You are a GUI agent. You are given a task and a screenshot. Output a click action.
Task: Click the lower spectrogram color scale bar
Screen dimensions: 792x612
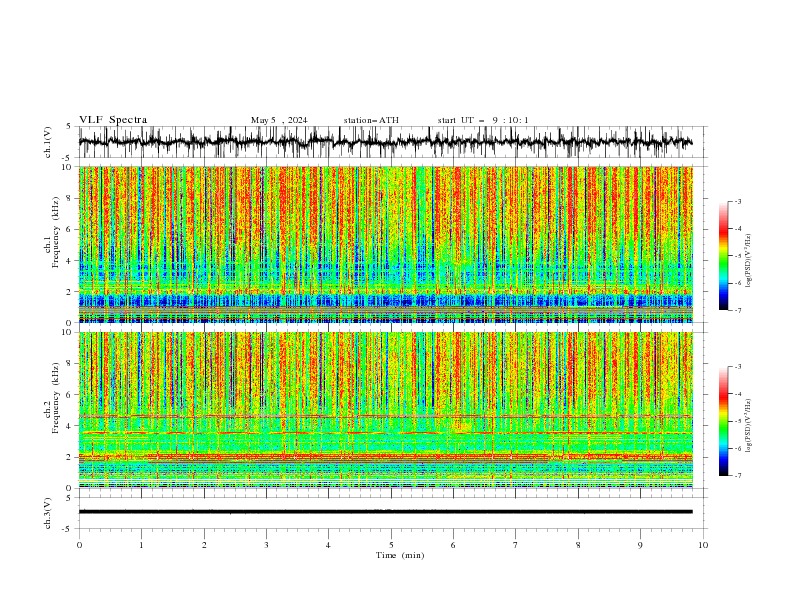[x=723, y=421]
